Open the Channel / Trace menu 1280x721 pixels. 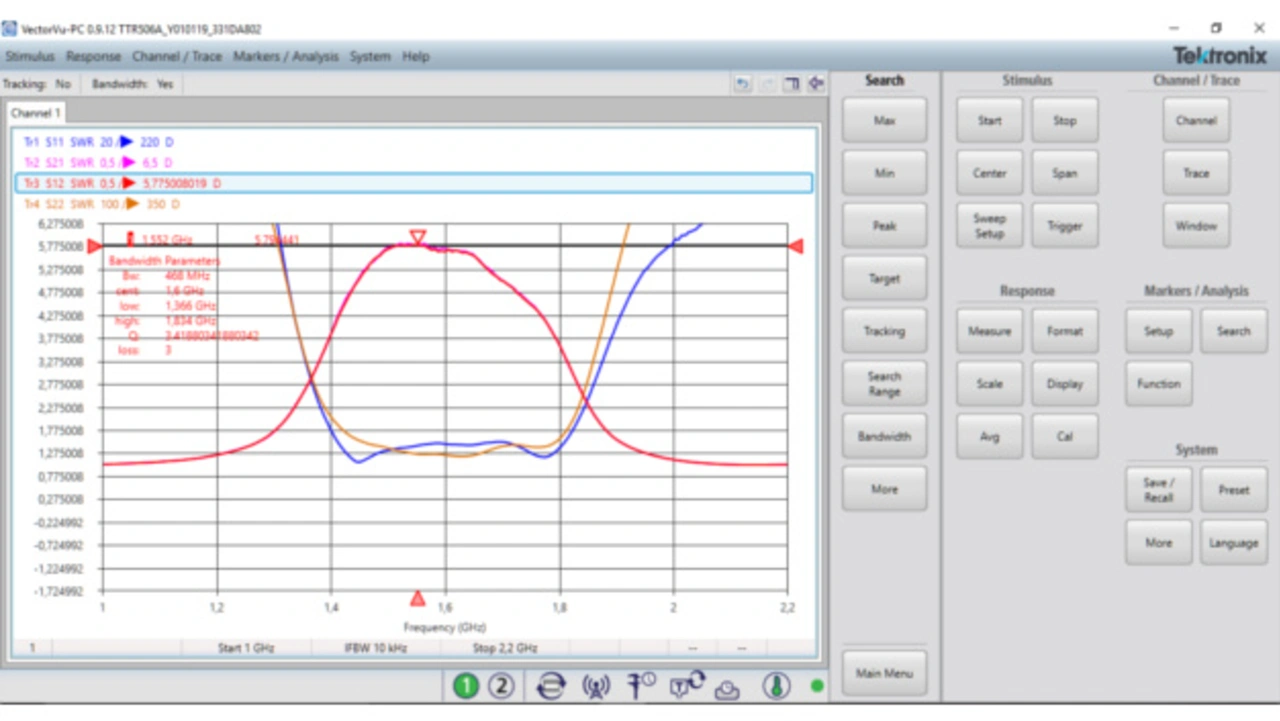[x=177, y=57]
